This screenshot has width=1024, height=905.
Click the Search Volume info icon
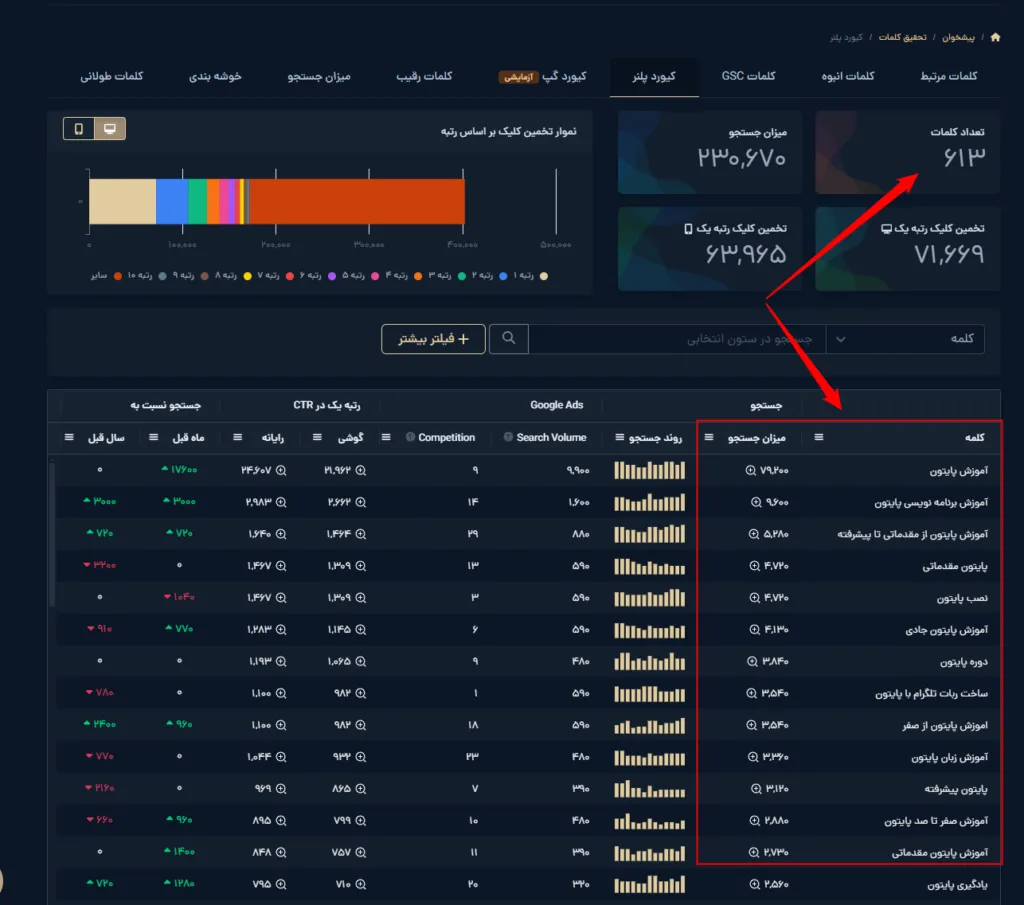point(508,437)
